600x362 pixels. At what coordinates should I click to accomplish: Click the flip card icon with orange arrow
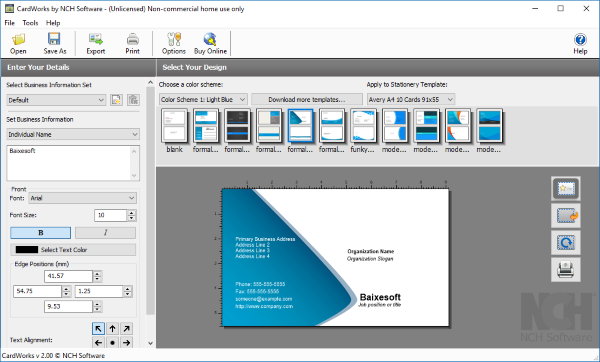[x=566, y=216]
